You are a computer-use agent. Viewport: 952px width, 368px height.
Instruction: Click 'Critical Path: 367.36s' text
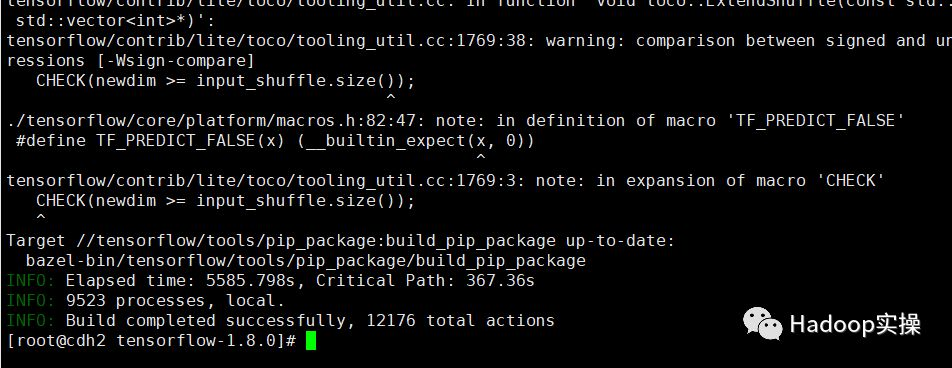pyautogui.click(x=425, y=281)
